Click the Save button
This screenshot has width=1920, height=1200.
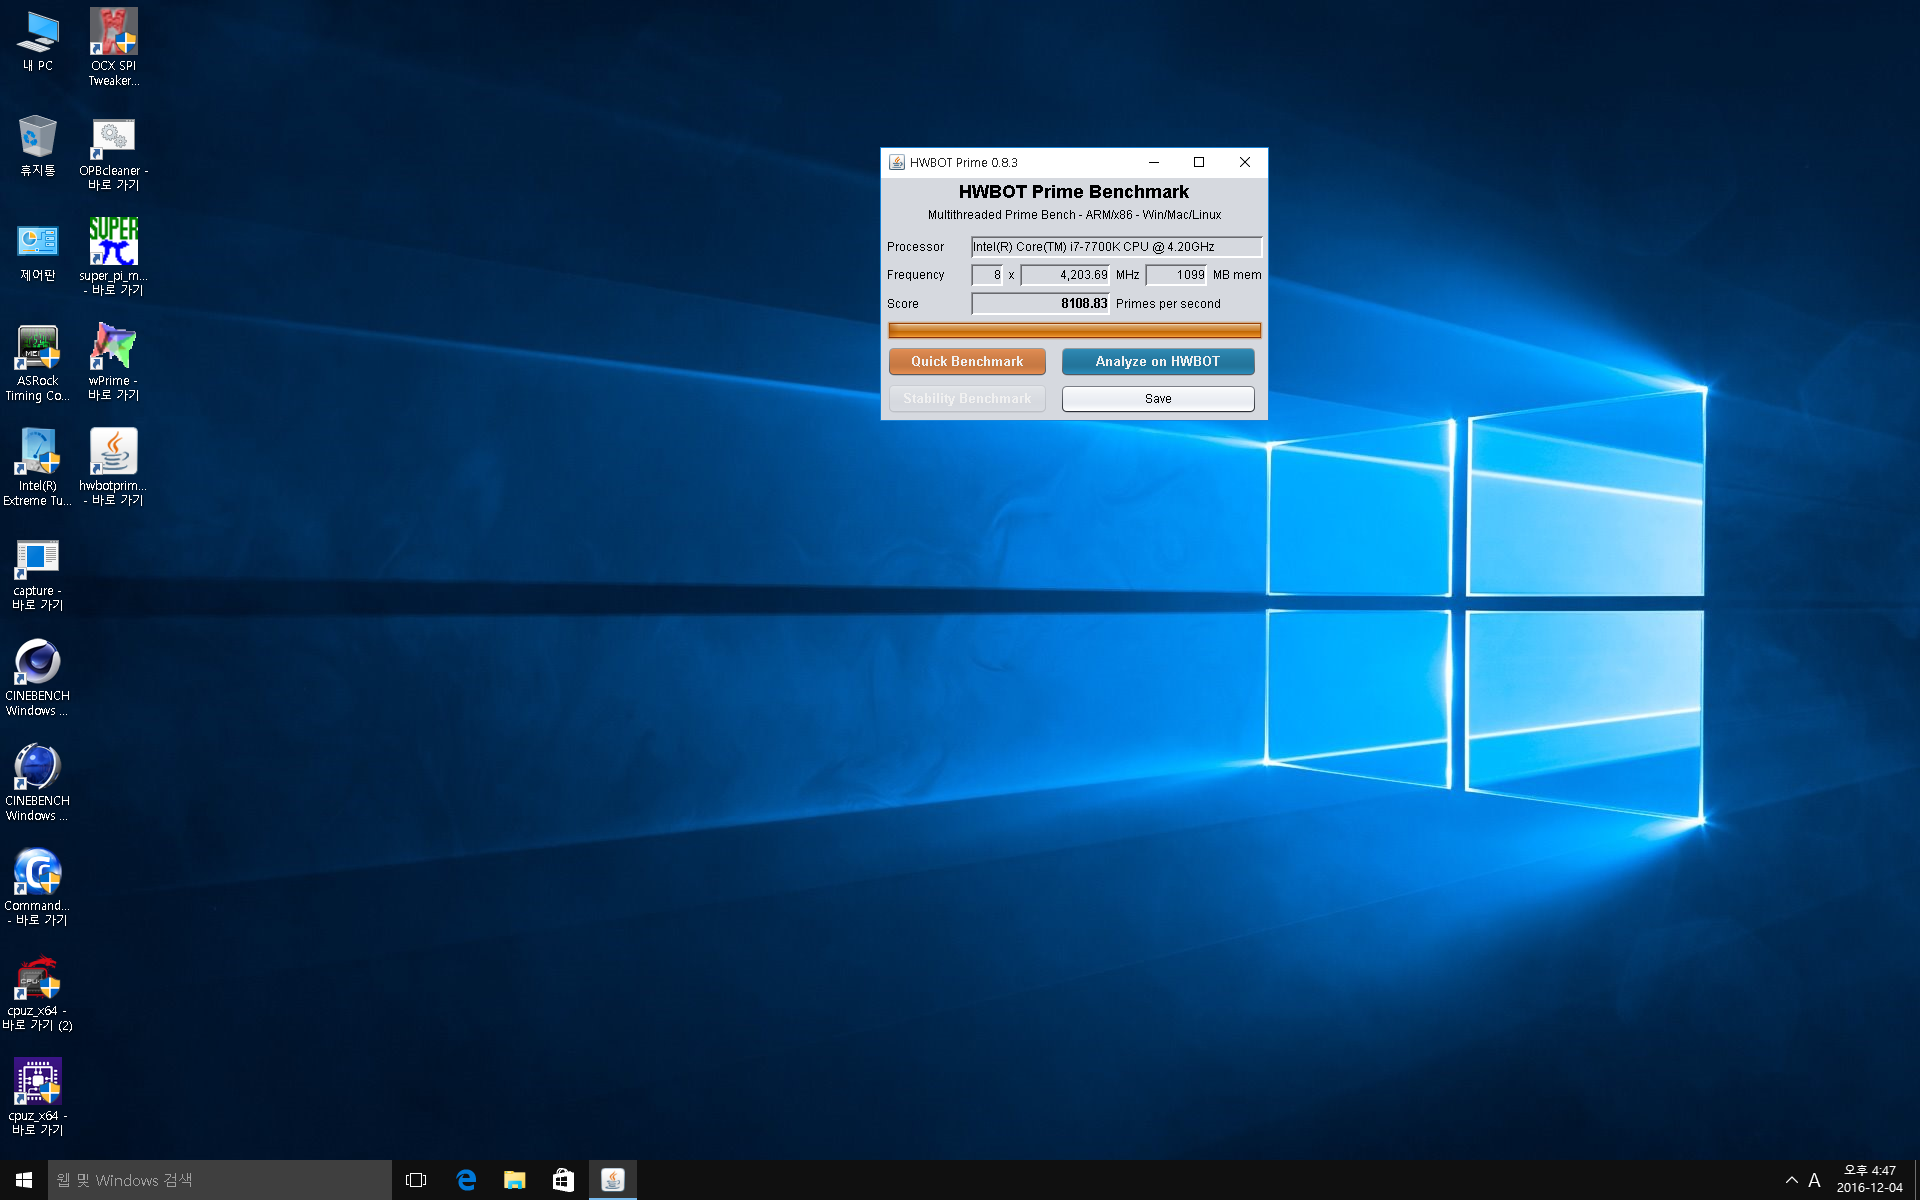click(1158, 398)
